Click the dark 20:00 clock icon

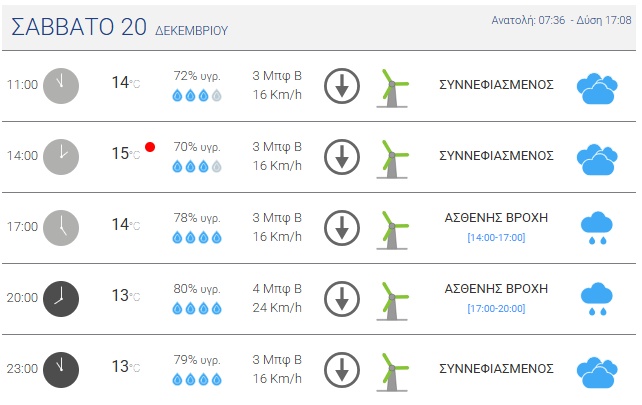point(60,297)
